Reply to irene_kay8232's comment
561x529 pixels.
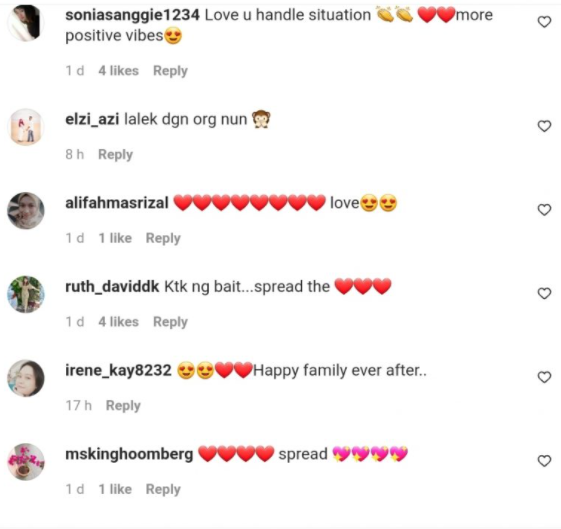(123, 406)
